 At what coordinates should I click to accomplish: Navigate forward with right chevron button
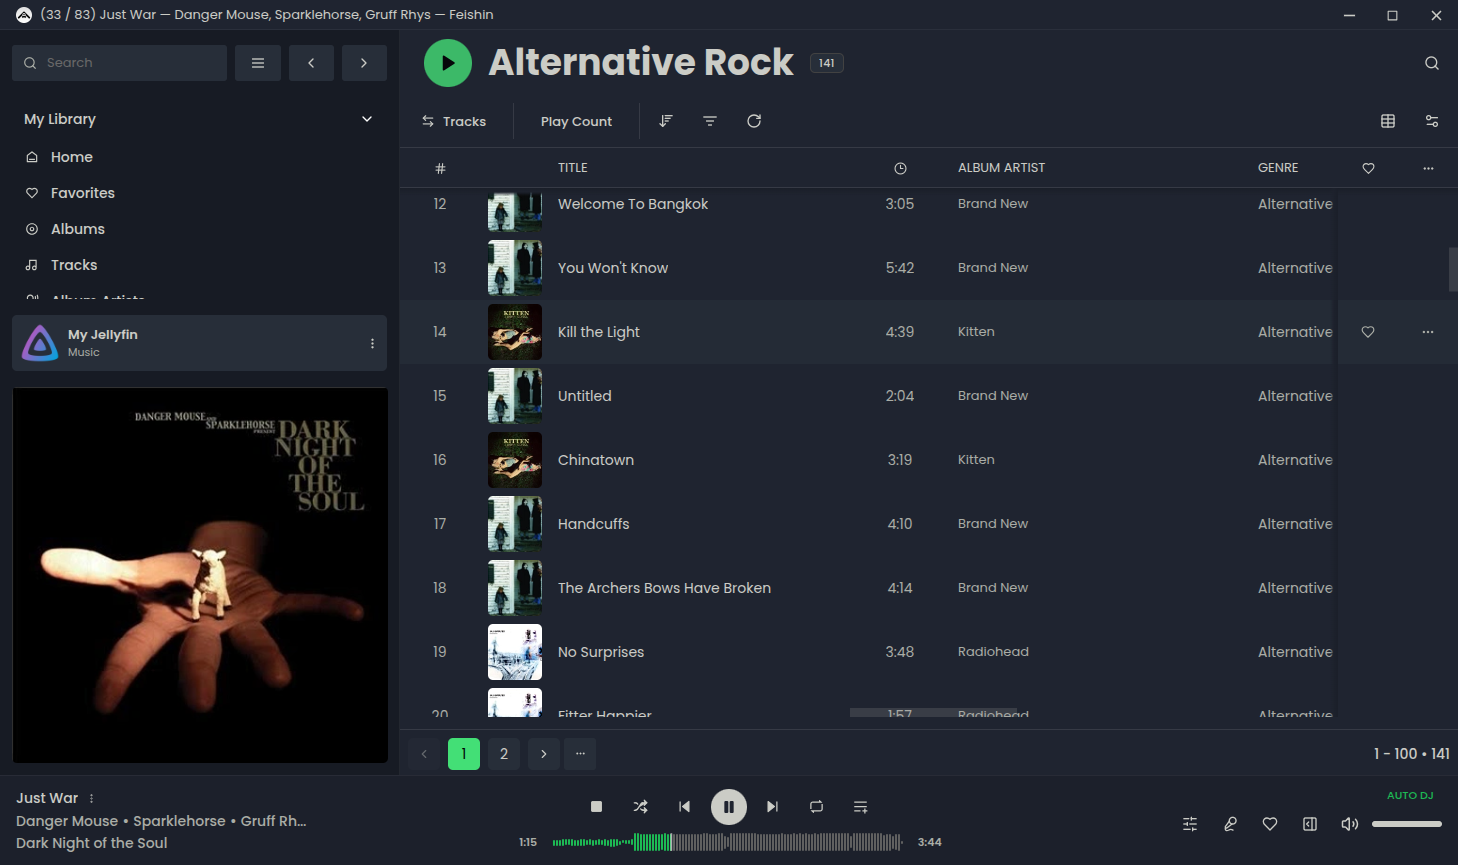(364, 63)
